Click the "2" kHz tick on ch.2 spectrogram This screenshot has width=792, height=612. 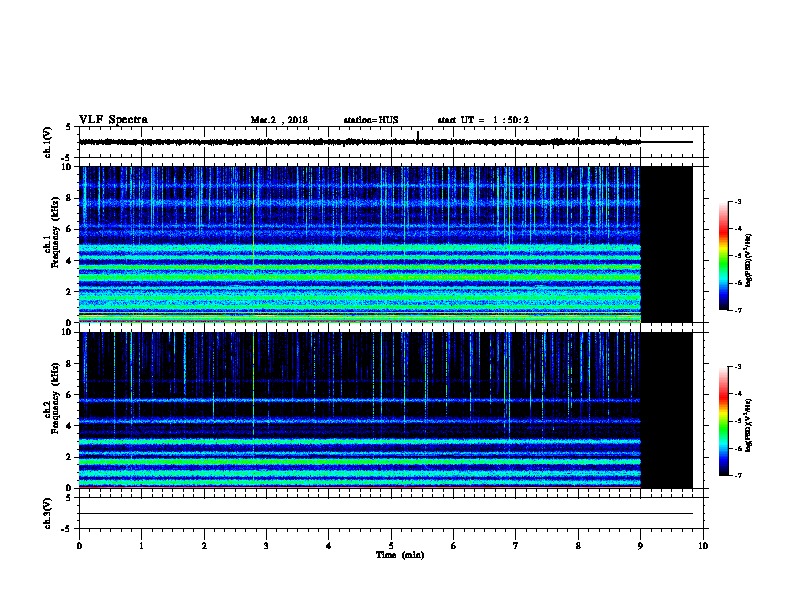pyautogui.click(x=70, y=457)
